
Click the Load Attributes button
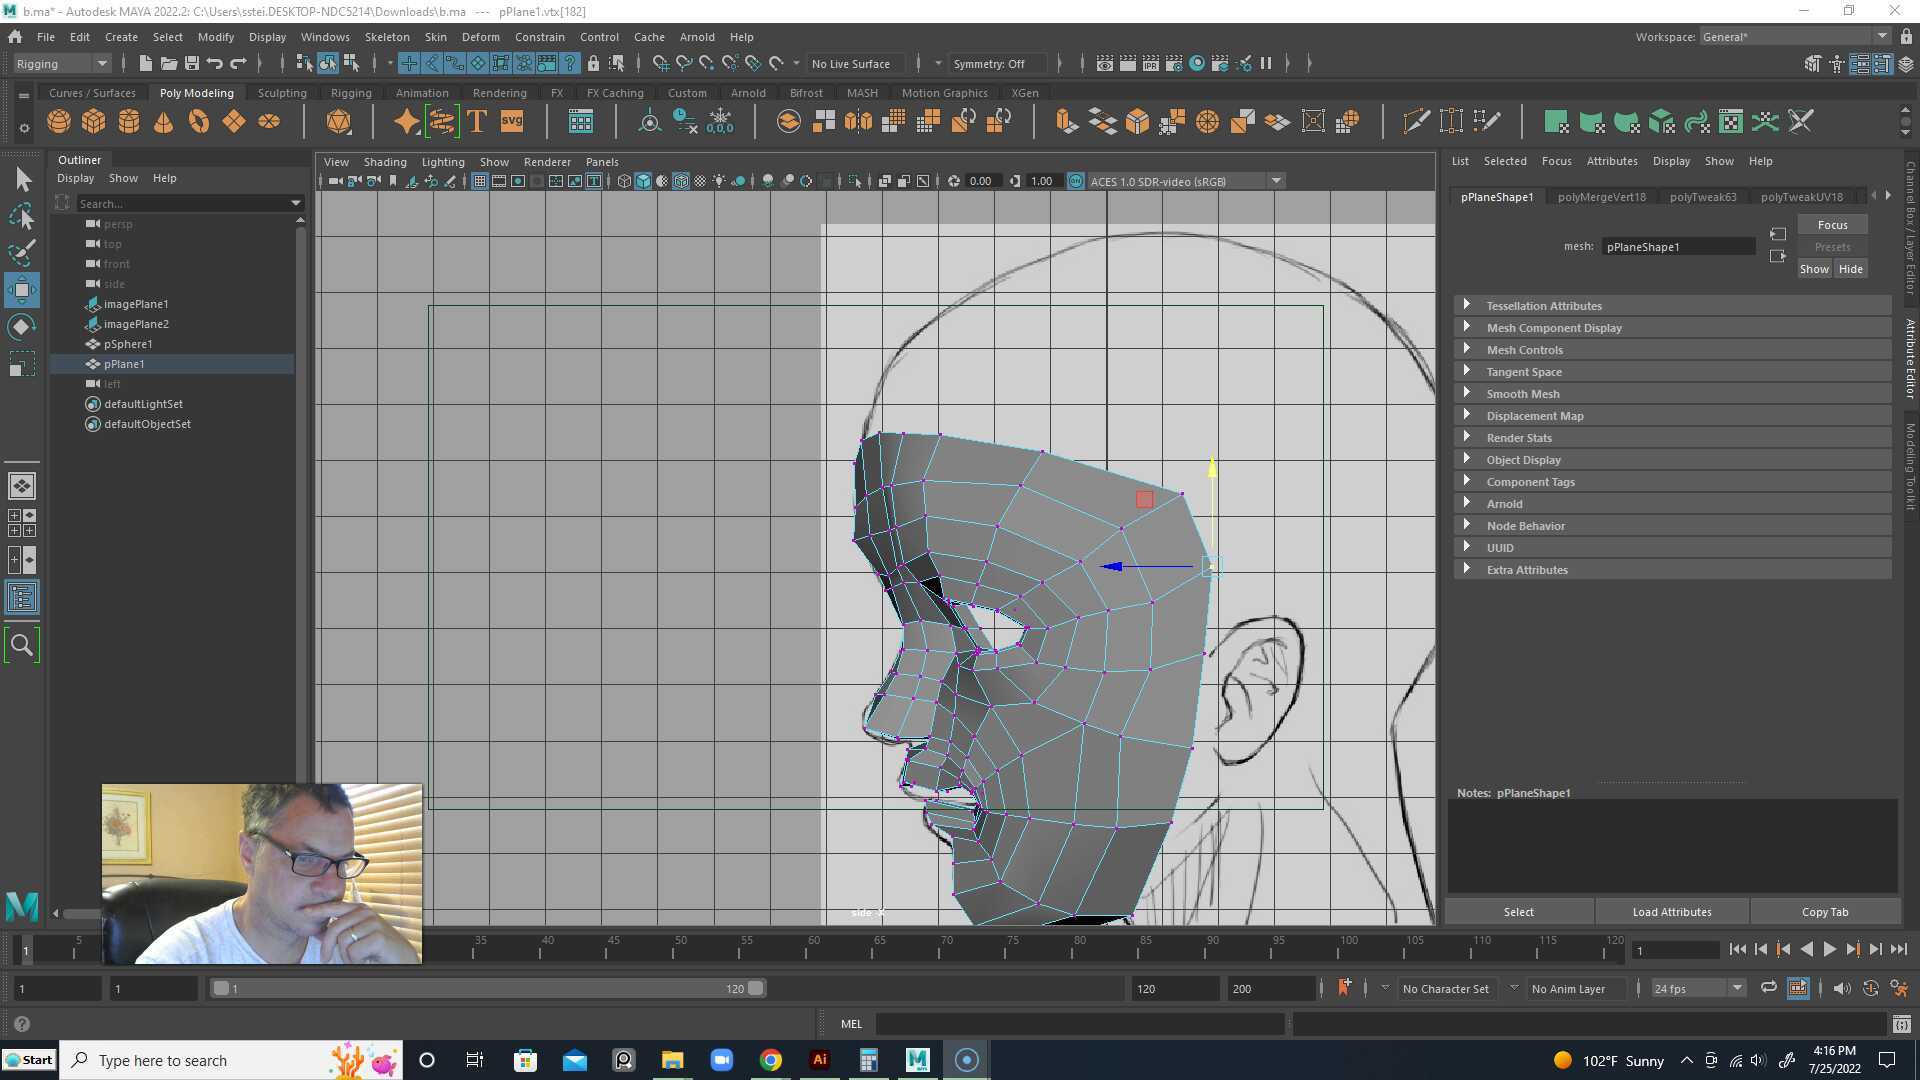(1671, 911)
